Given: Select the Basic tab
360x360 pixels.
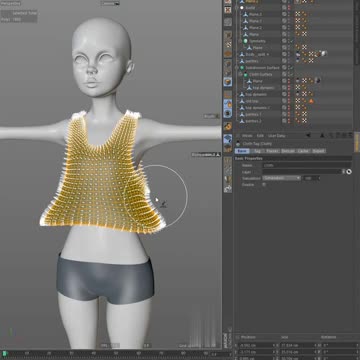Looking at the screenshot, I should click(x=242, y=151).
